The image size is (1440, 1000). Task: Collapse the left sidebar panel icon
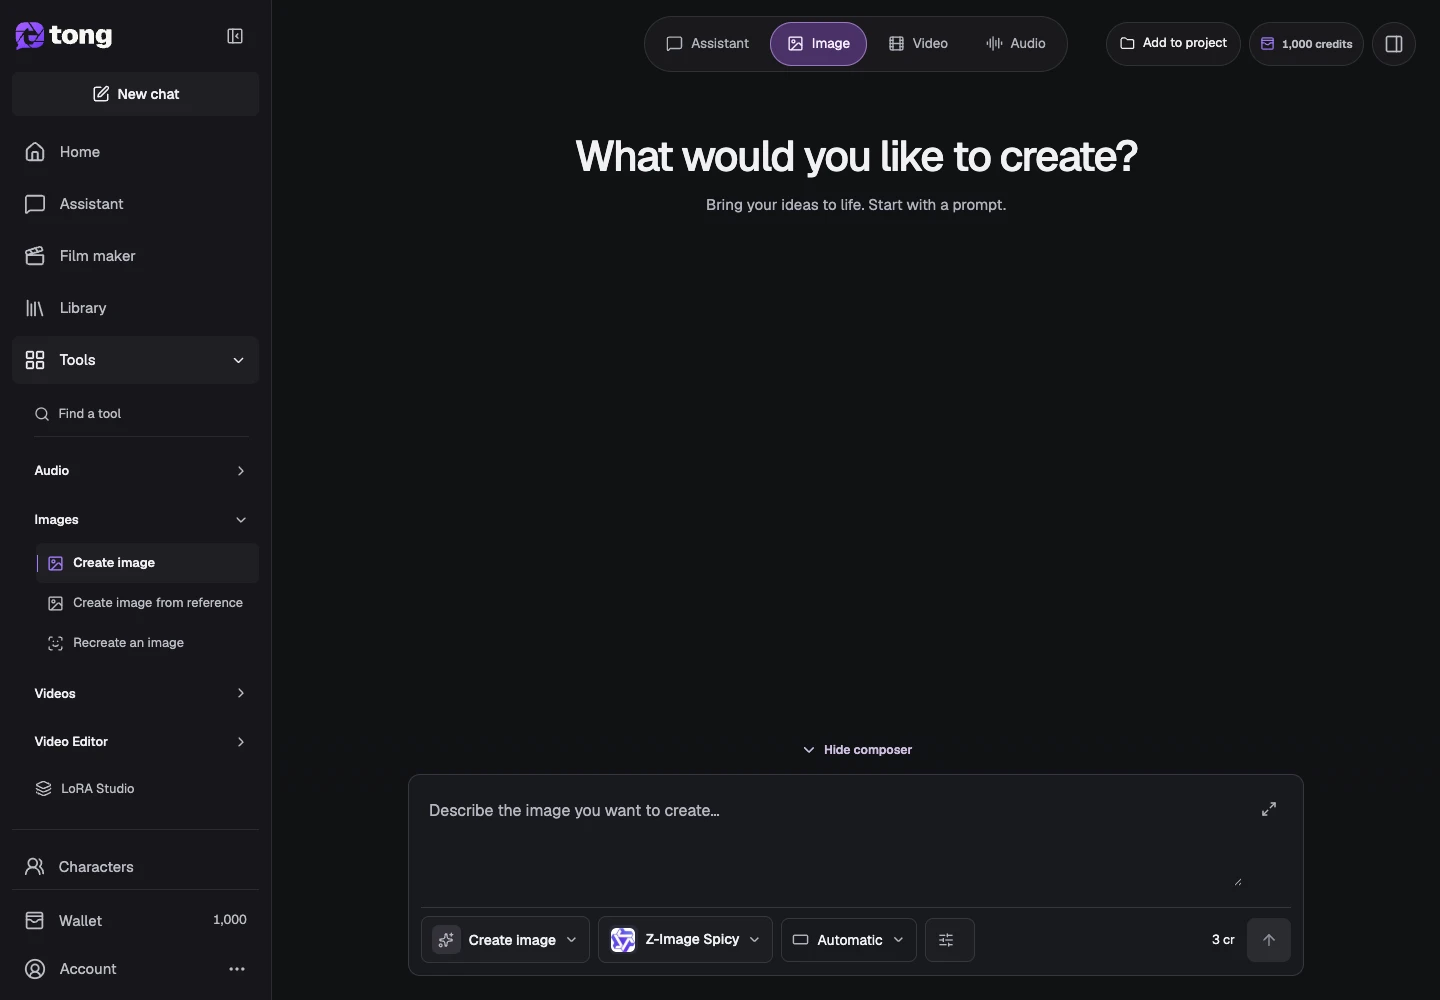coord(235,36)
